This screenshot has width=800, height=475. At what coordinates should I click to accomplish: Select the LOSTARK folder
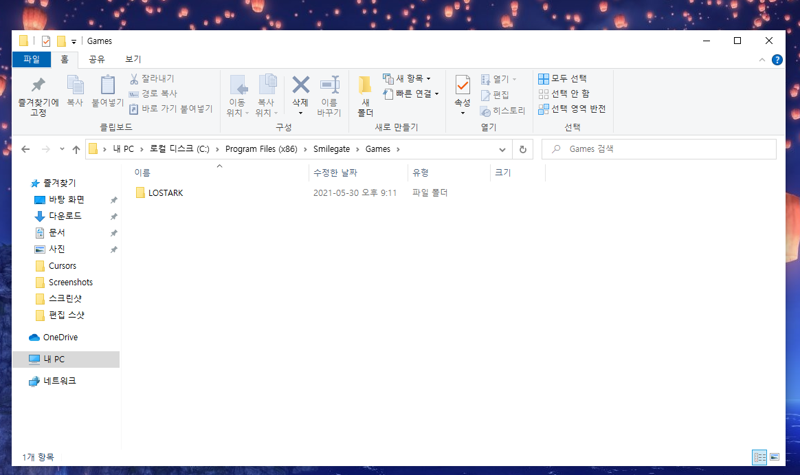(159, 193)
